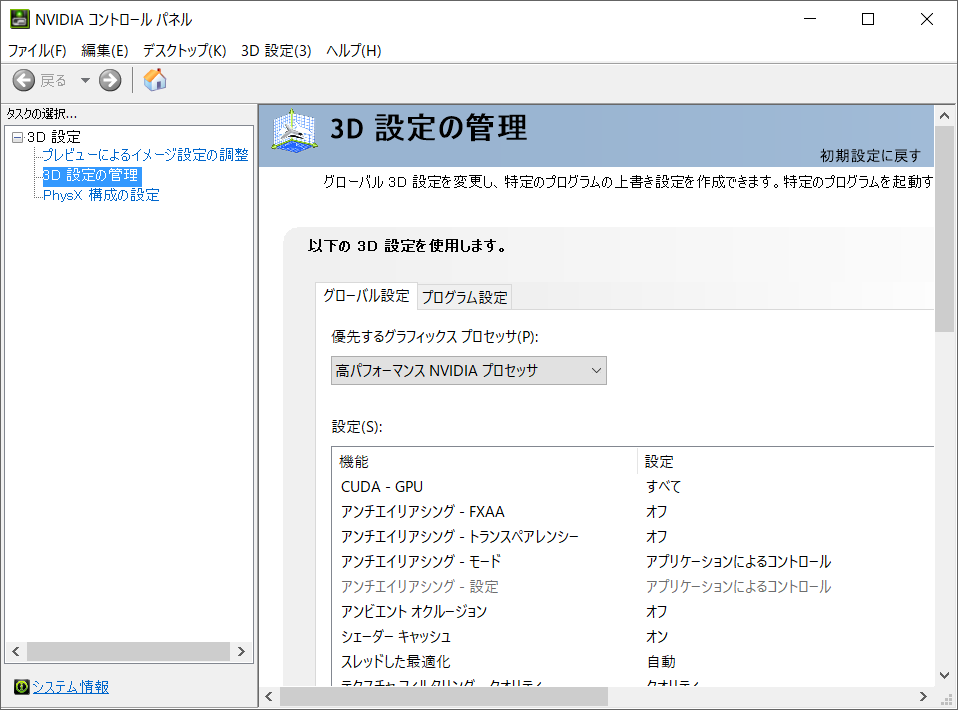958x710 pixels.
Task: Click the right panel vertical scrollbar up arrow
Action: point(945,115)
